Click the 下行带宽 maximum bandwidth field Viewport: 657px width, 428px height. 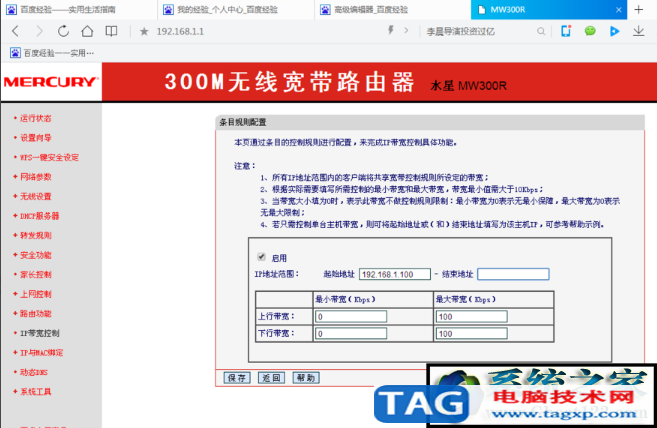471,334
